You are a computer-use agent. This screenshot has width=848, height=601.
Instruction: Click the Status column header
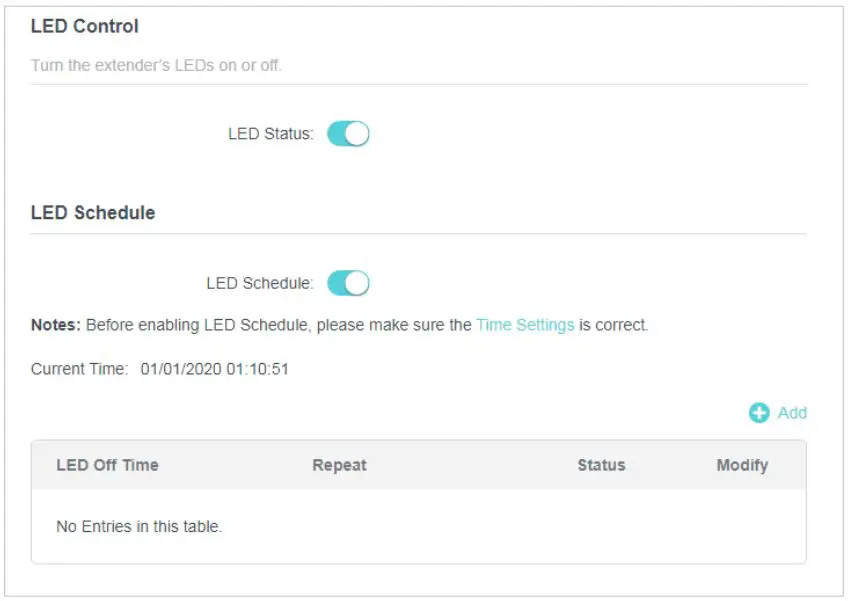click(602, 465)
